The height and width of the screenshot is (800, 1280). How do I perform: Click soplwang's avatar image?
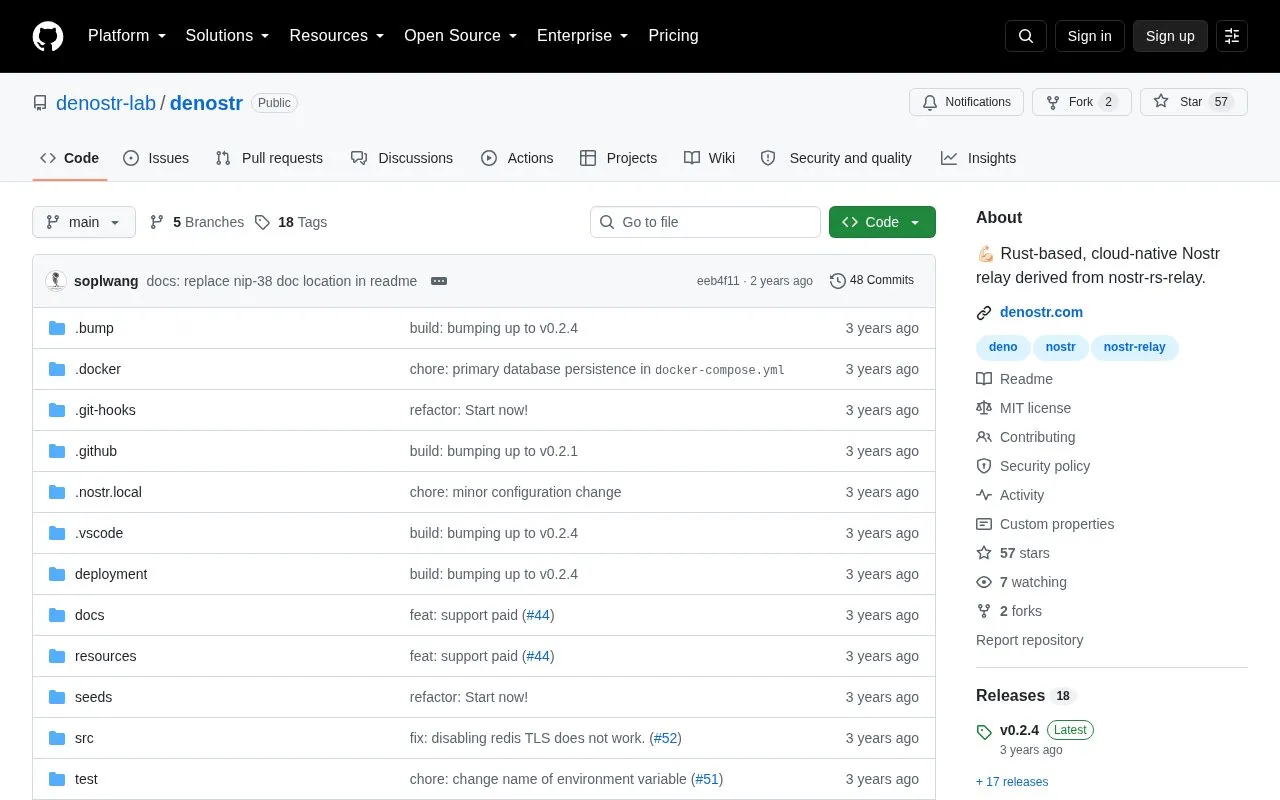pyautogui.click(x=56, y=281)
